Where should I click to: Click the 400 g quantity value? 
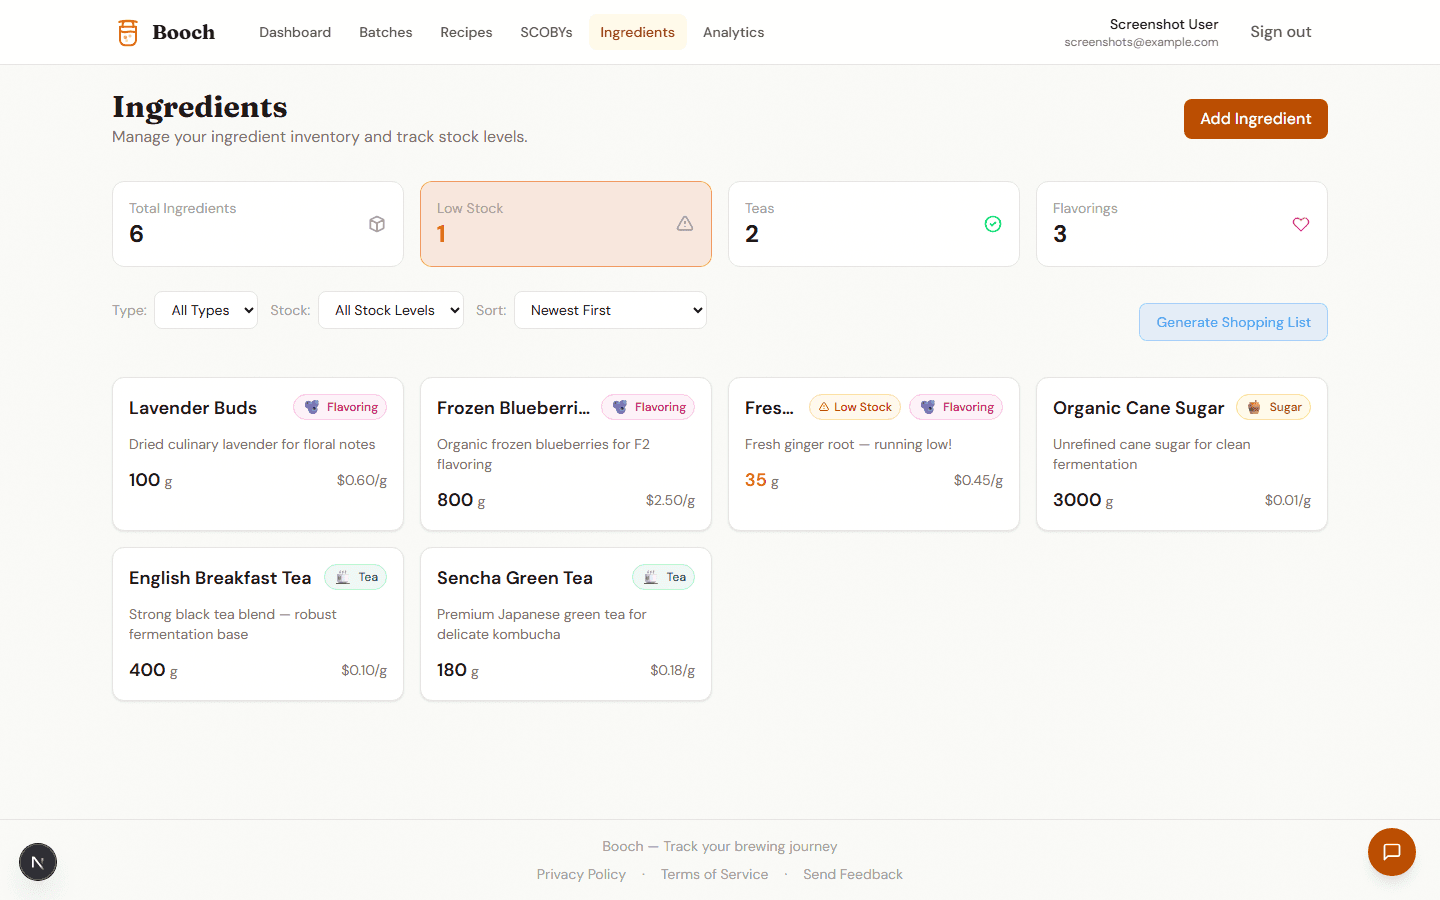(154, 670)
